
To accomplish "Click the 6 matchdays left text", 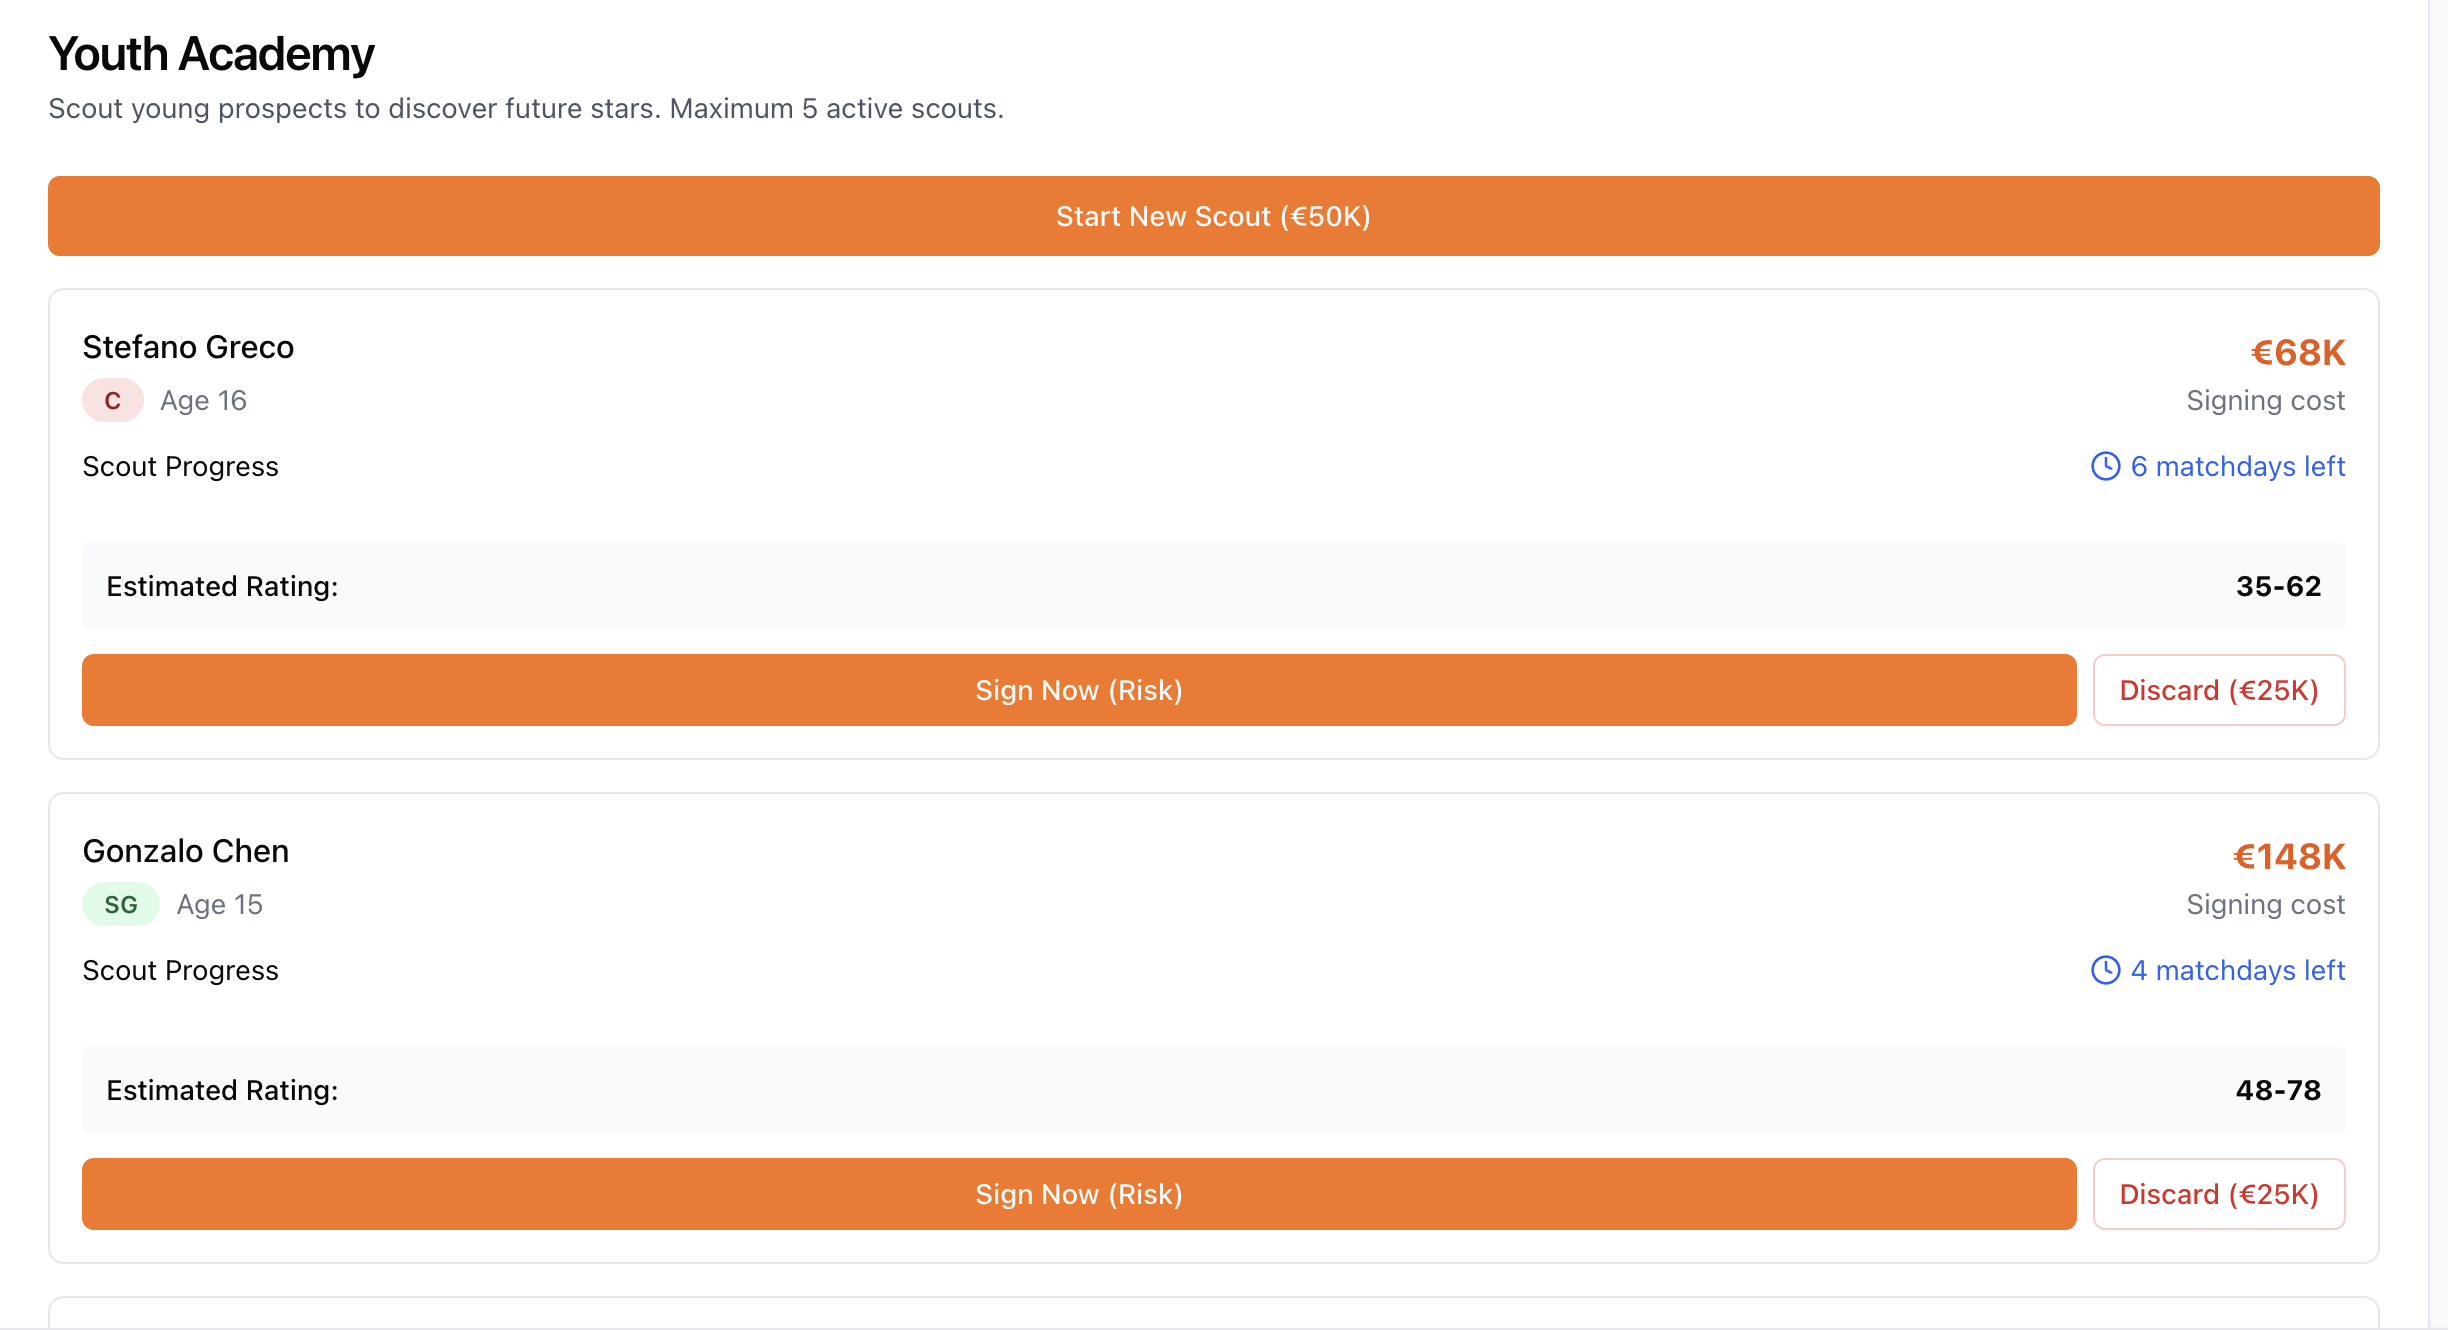I will (x=2237, y=467).
